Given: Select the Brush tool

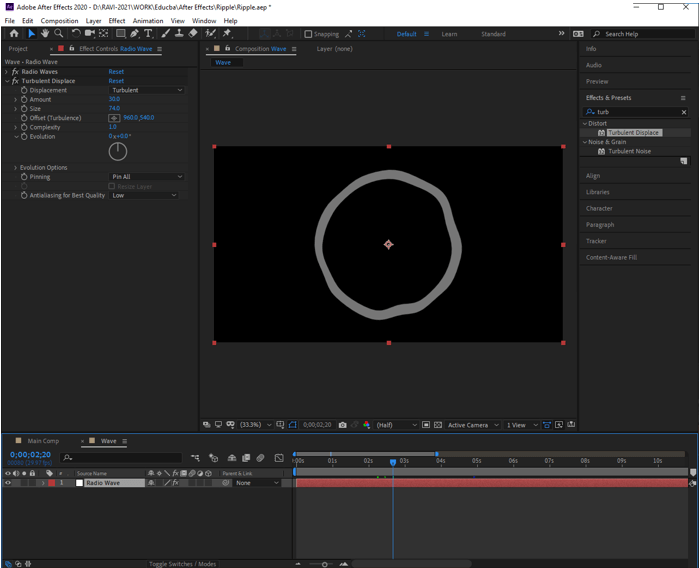Looking at the screenshot, I should point(166,33).
